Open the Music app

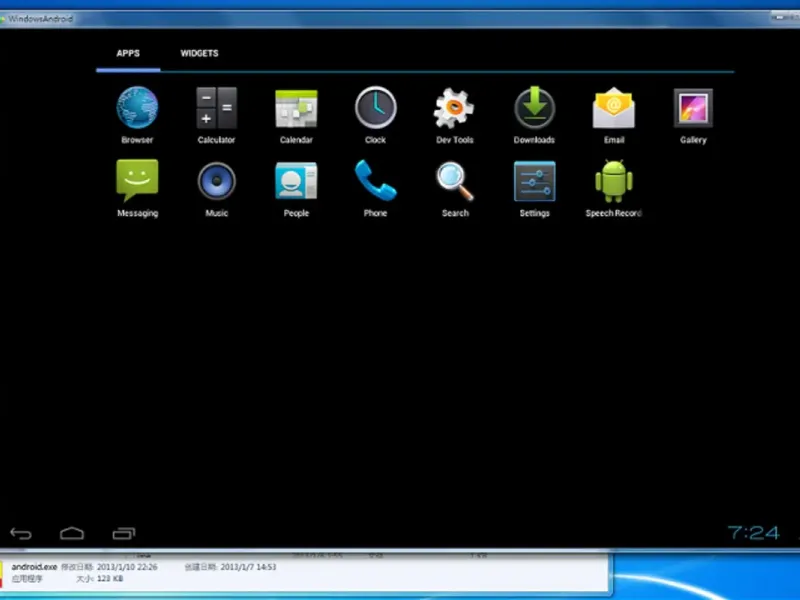point(216,188)
